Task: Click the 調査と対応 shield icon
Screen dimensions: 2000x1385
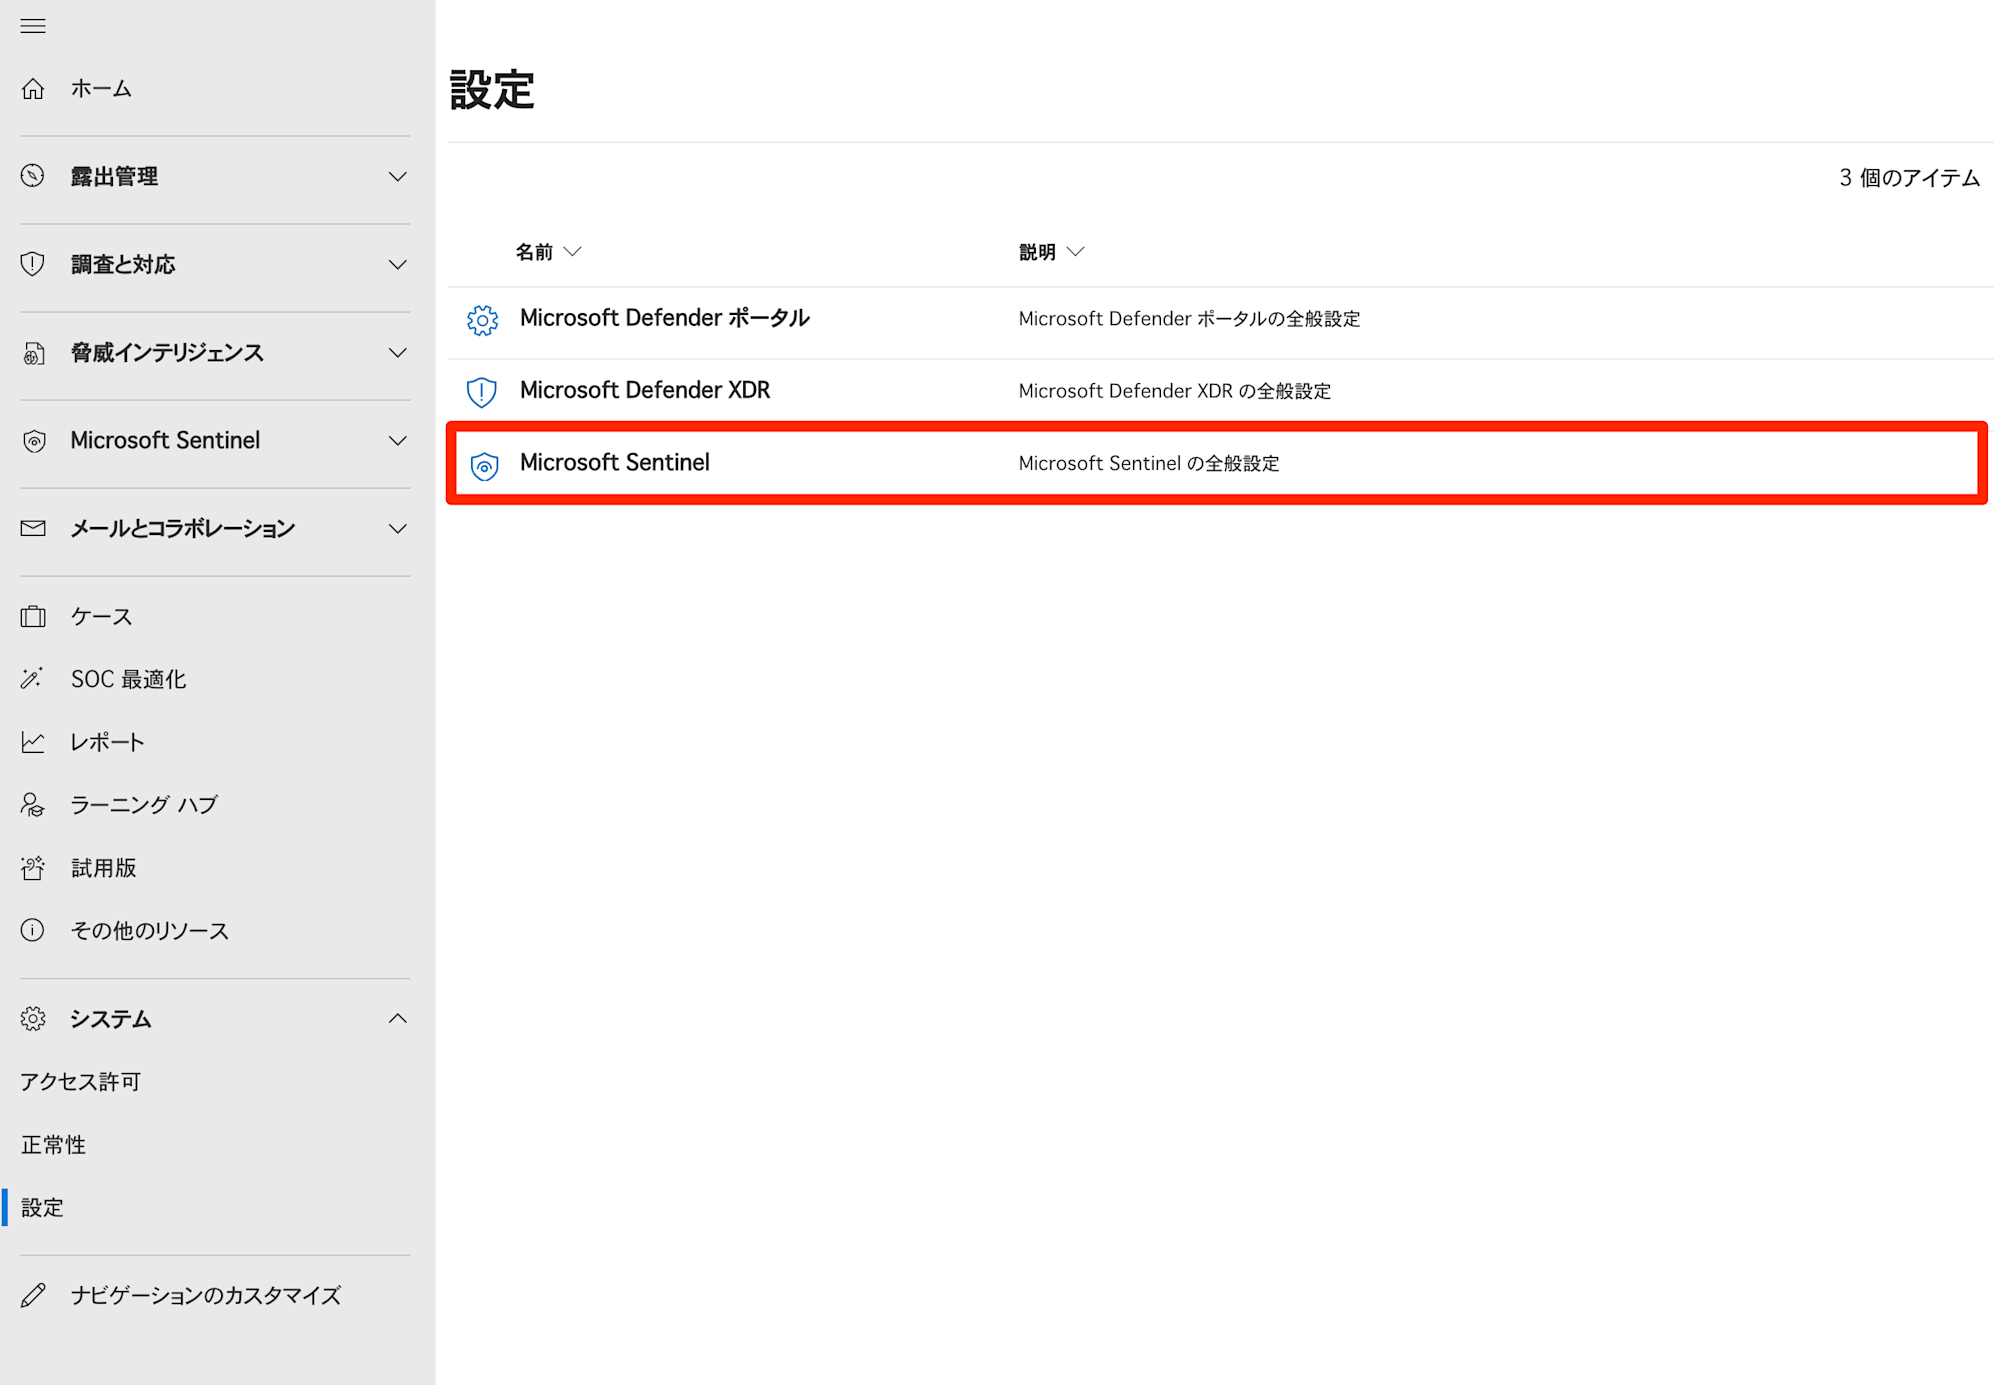Action: (x=33, y=264)
